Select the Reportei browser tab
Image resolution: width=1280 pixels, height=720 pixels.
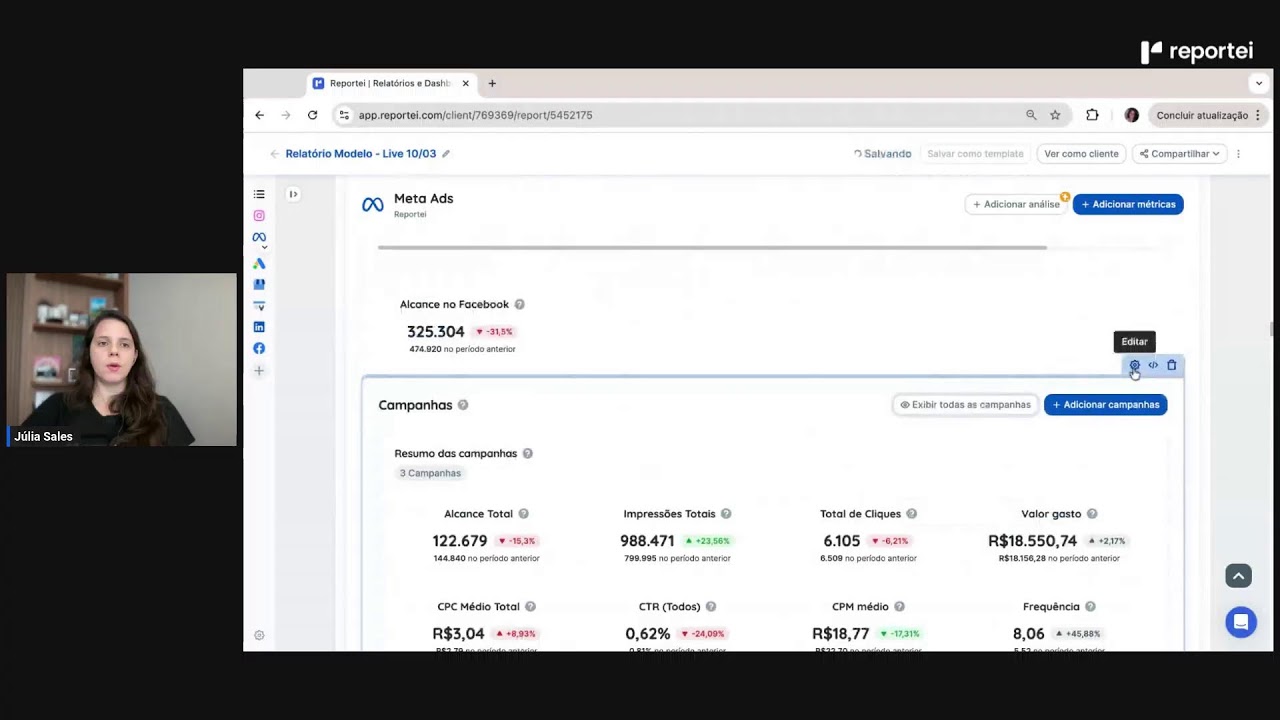tap(390, 83)
